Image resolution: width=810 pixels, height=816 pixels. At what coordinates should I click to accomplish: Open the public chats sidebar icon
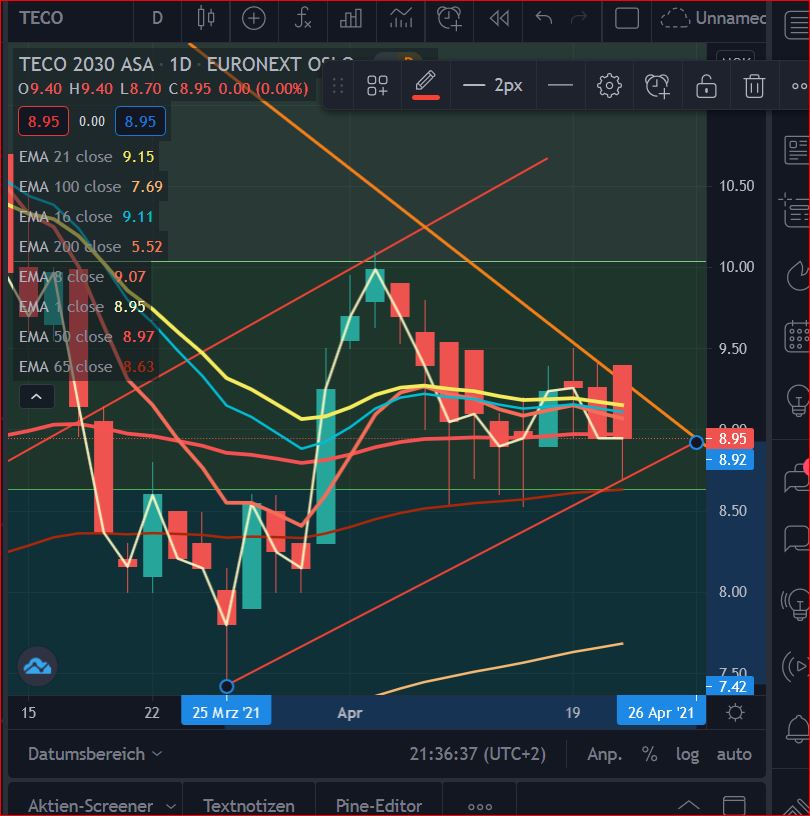(x=796, y=477)
